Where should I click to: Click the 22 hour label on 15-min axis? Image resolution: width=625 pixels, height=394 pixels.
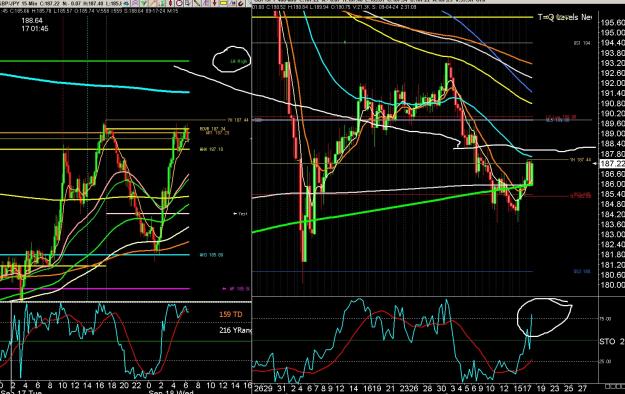(x=137, y=385)
